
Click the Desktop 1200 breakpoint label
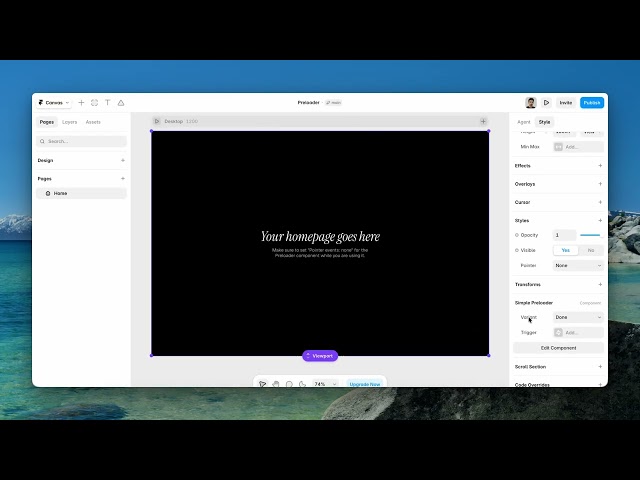click(181, 121)
